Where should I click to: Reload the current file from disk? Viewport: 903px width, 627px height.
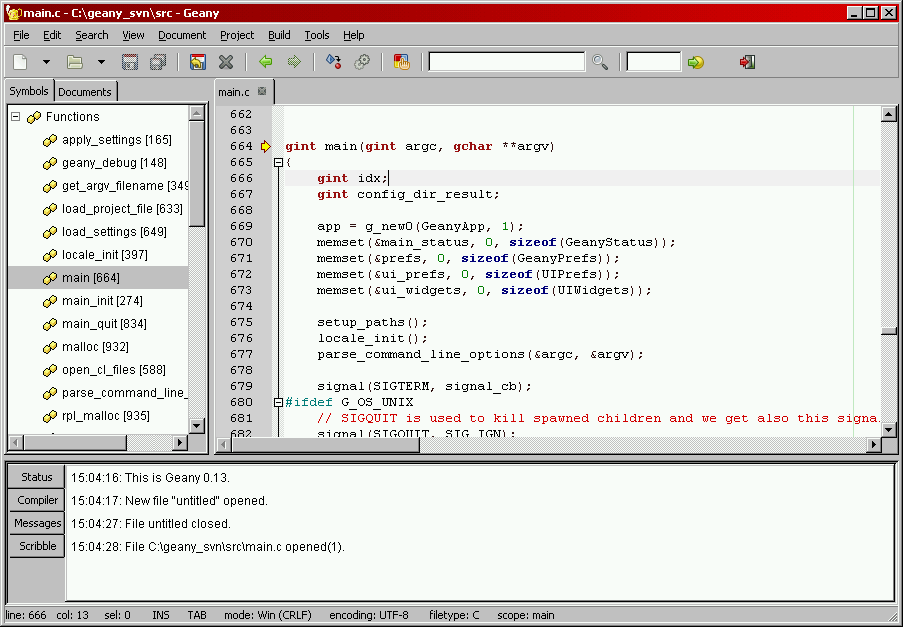pyautogui.click(x=198, y=62)
